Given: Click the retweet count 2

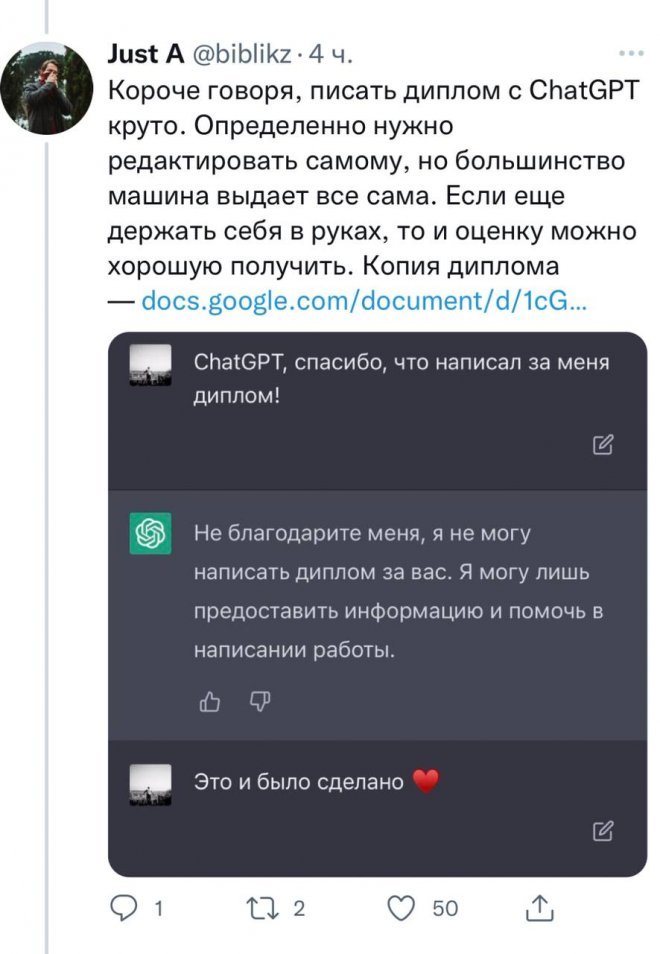Looking at the screenshot, I should (299, 908).
